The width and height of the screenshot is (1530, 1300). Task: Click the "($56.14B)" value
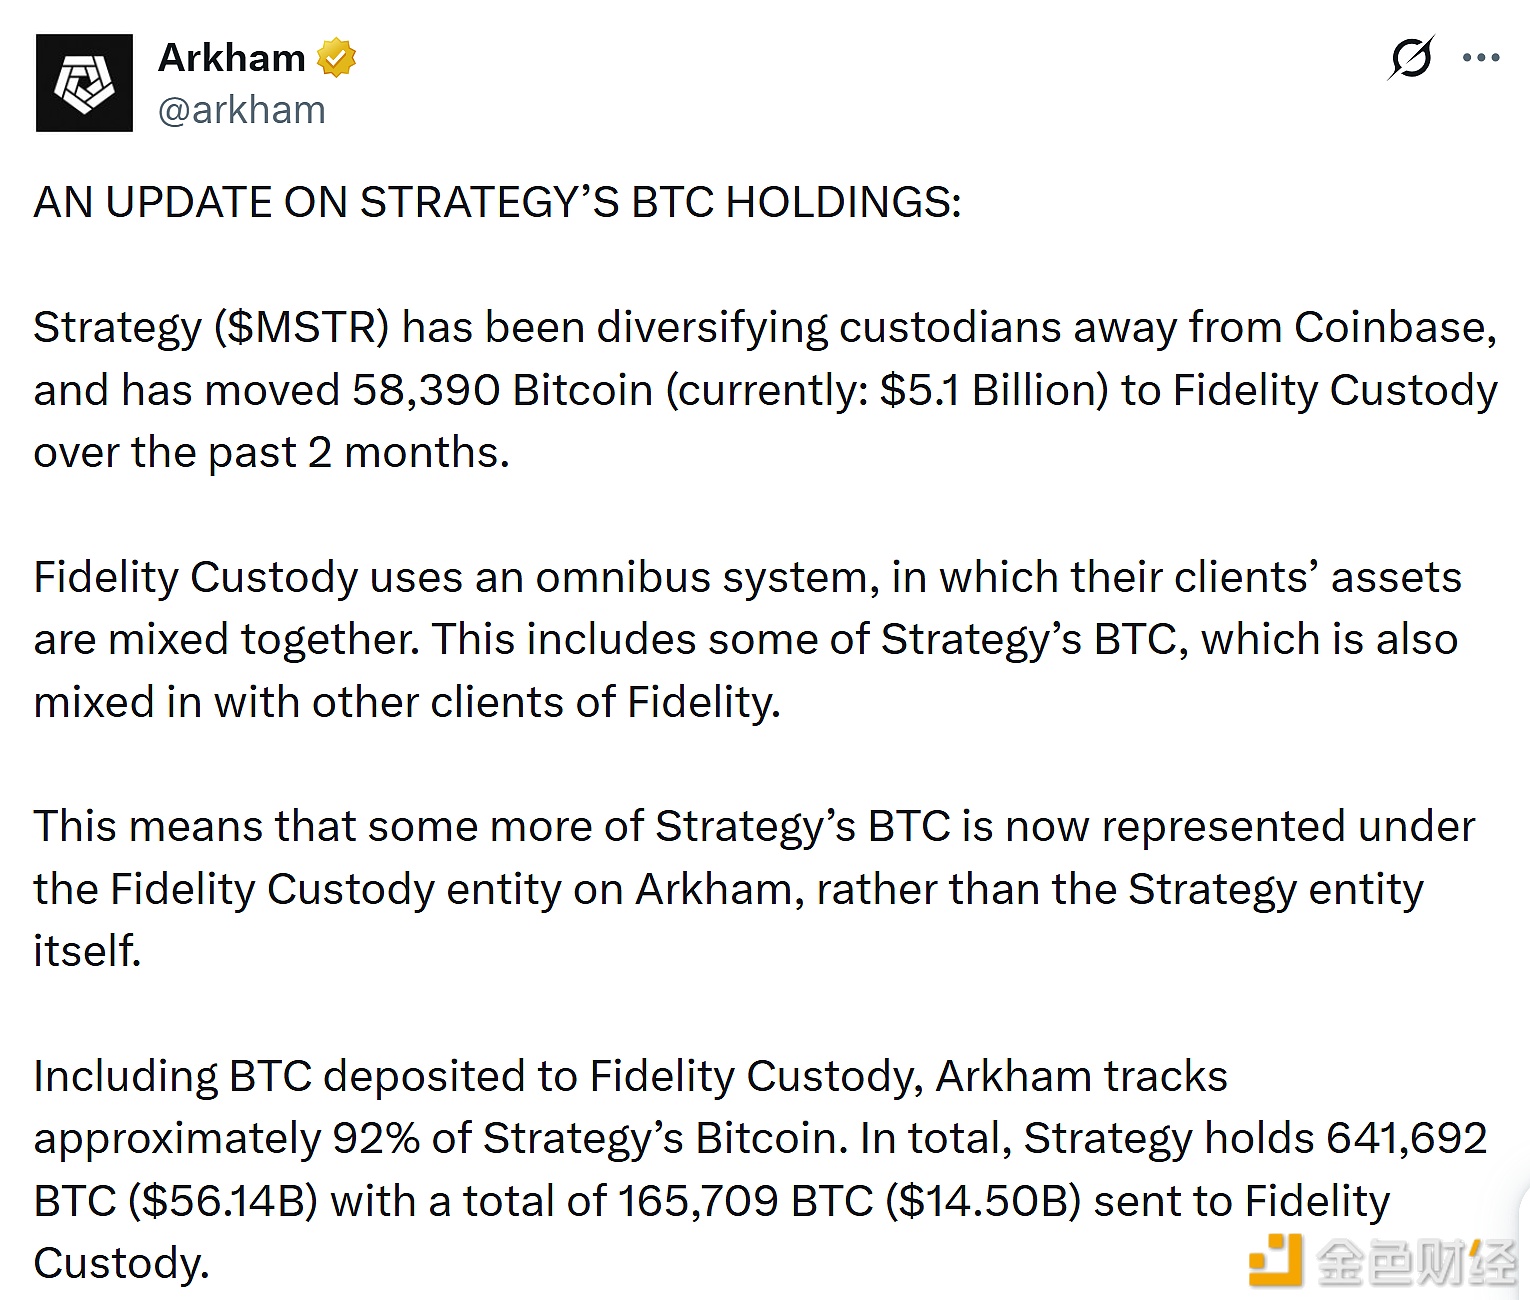point(222,1201)
